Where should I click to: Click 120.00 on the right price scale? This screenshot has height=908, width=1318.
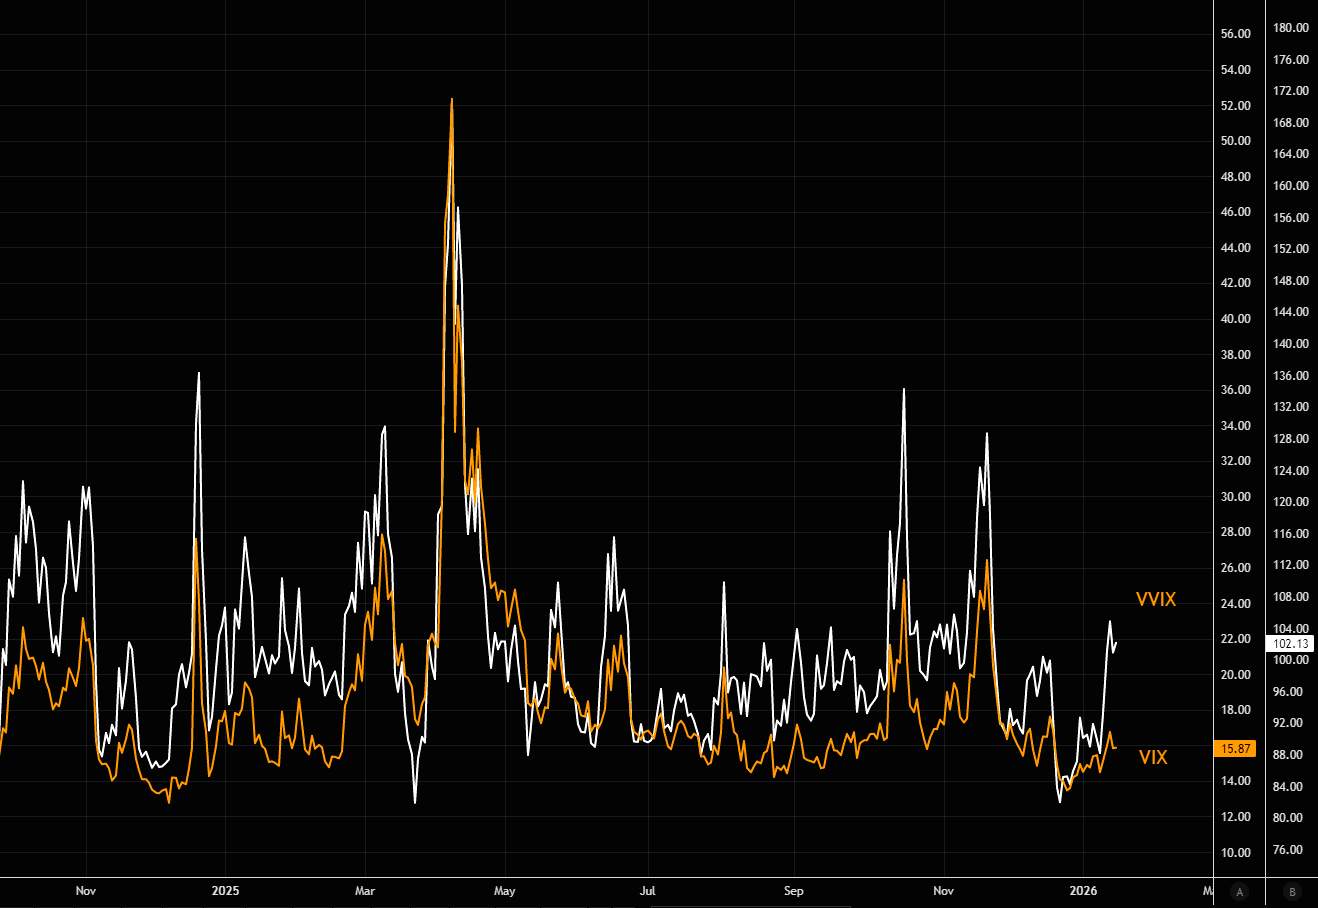(1291, 502)
